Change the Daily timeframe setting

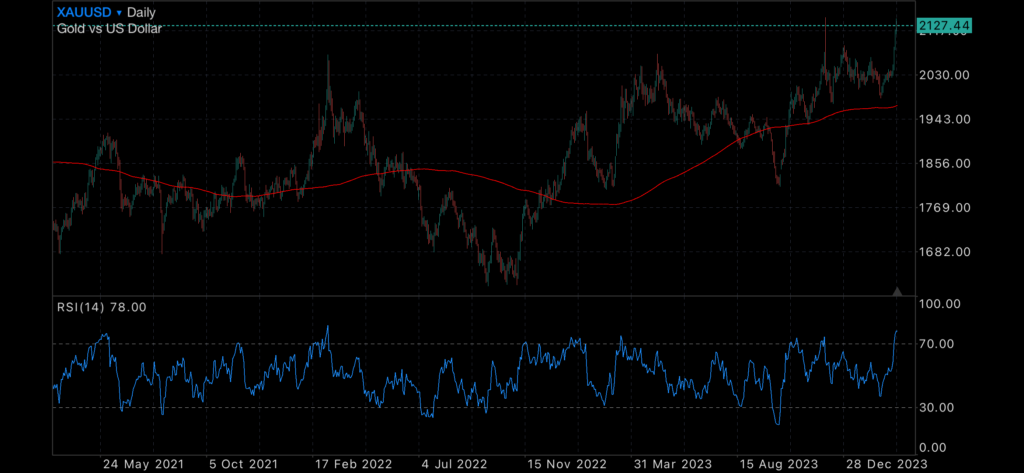pos(141,12)
